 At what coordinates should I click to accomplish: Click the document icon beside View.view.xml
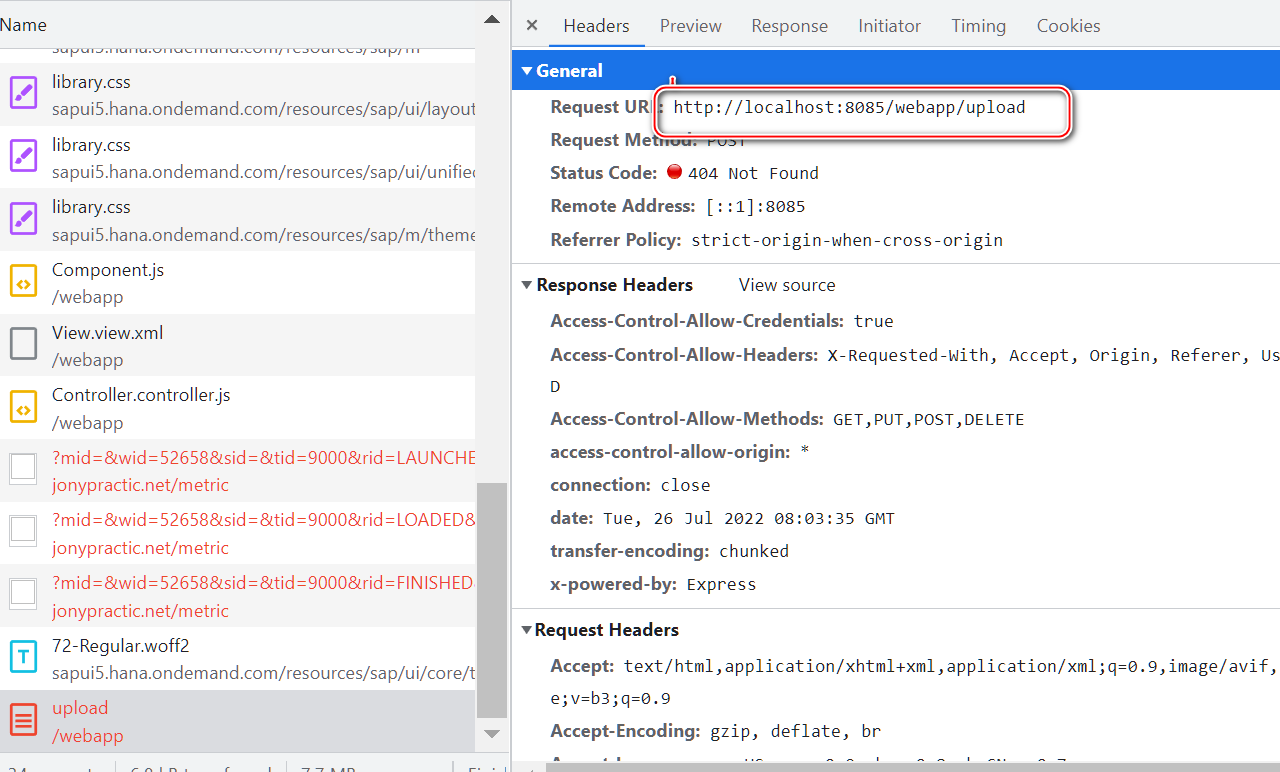coord(23,345)
